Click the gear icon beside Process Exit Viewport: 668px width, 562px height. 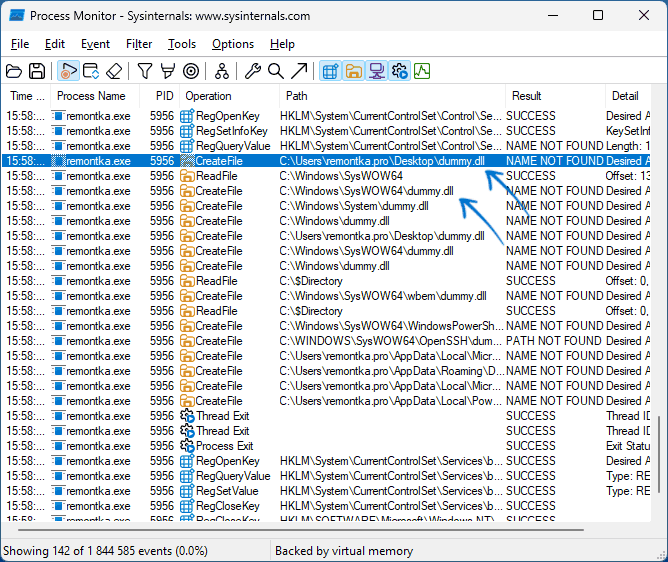[x=187, y=446]
